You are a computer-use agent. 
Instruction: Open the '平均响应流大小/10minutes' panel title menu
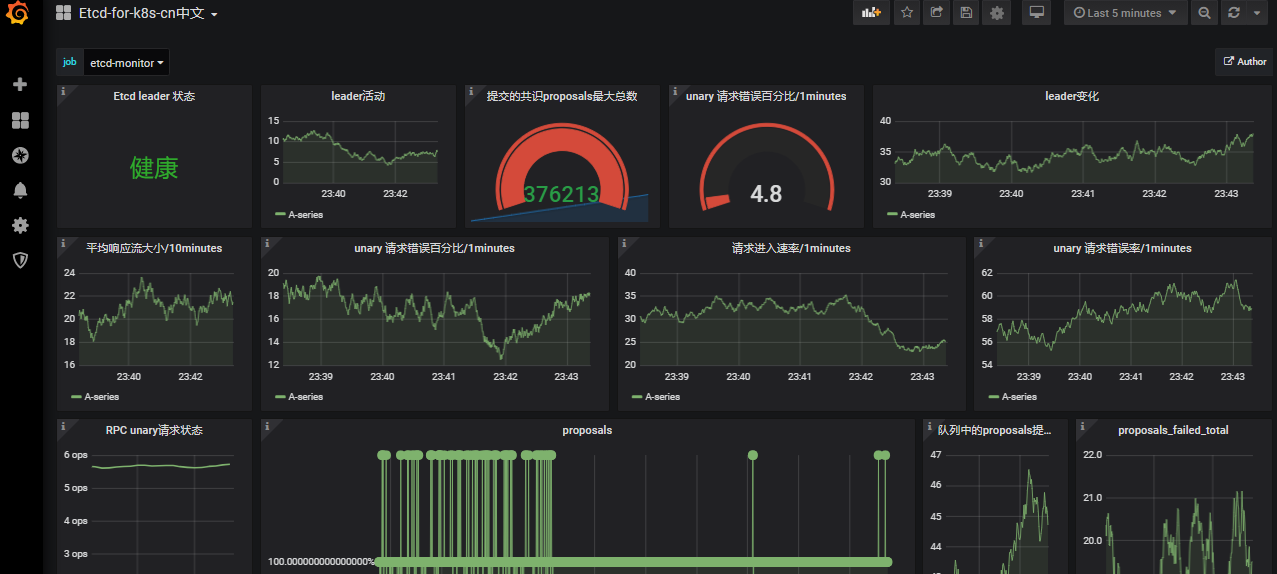pos(154,248)
